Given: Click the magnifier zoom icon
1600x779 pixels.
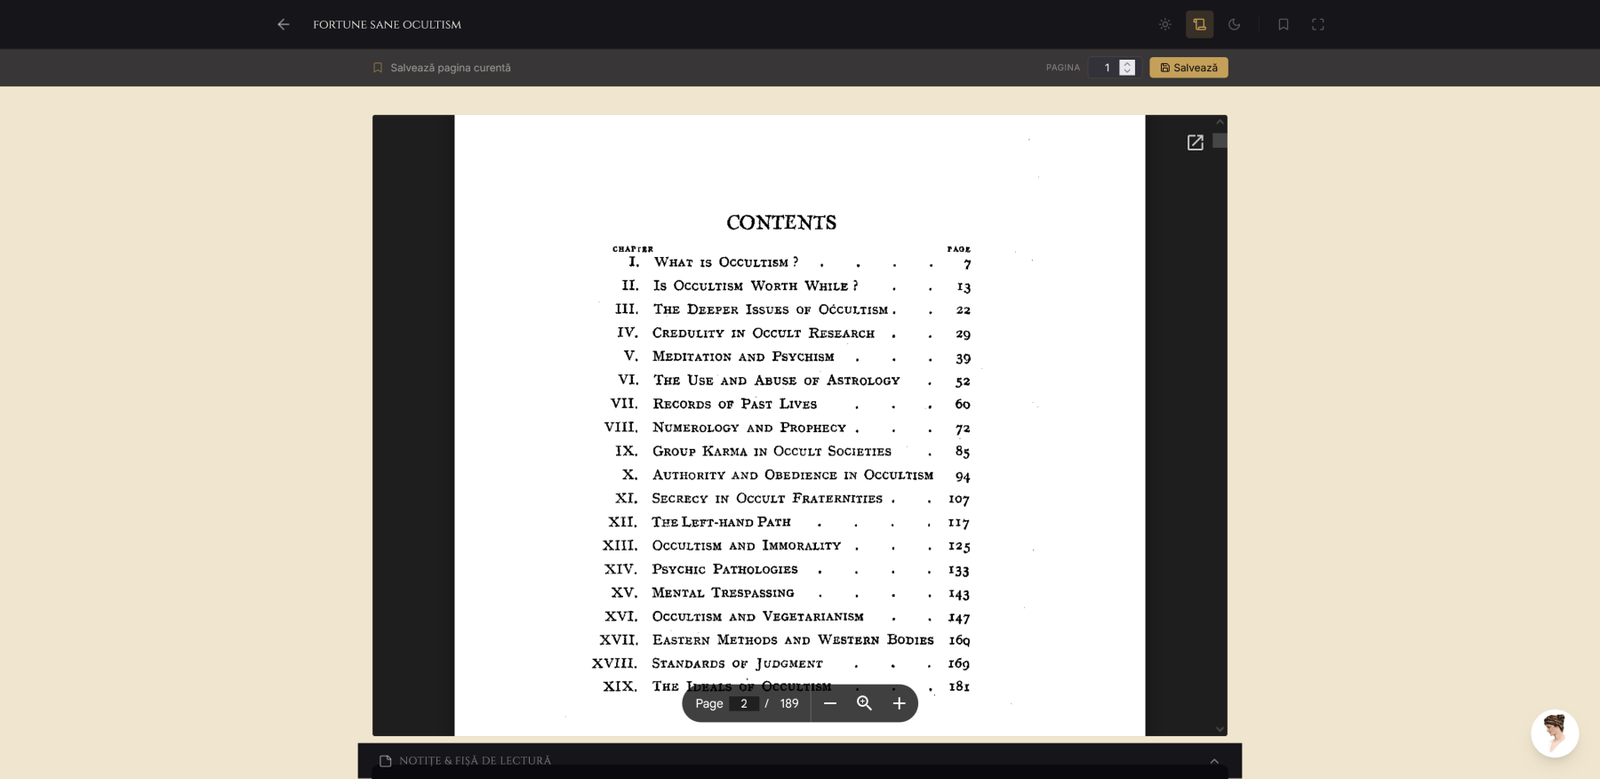Looking at the screenshot, I should [865, 704].
